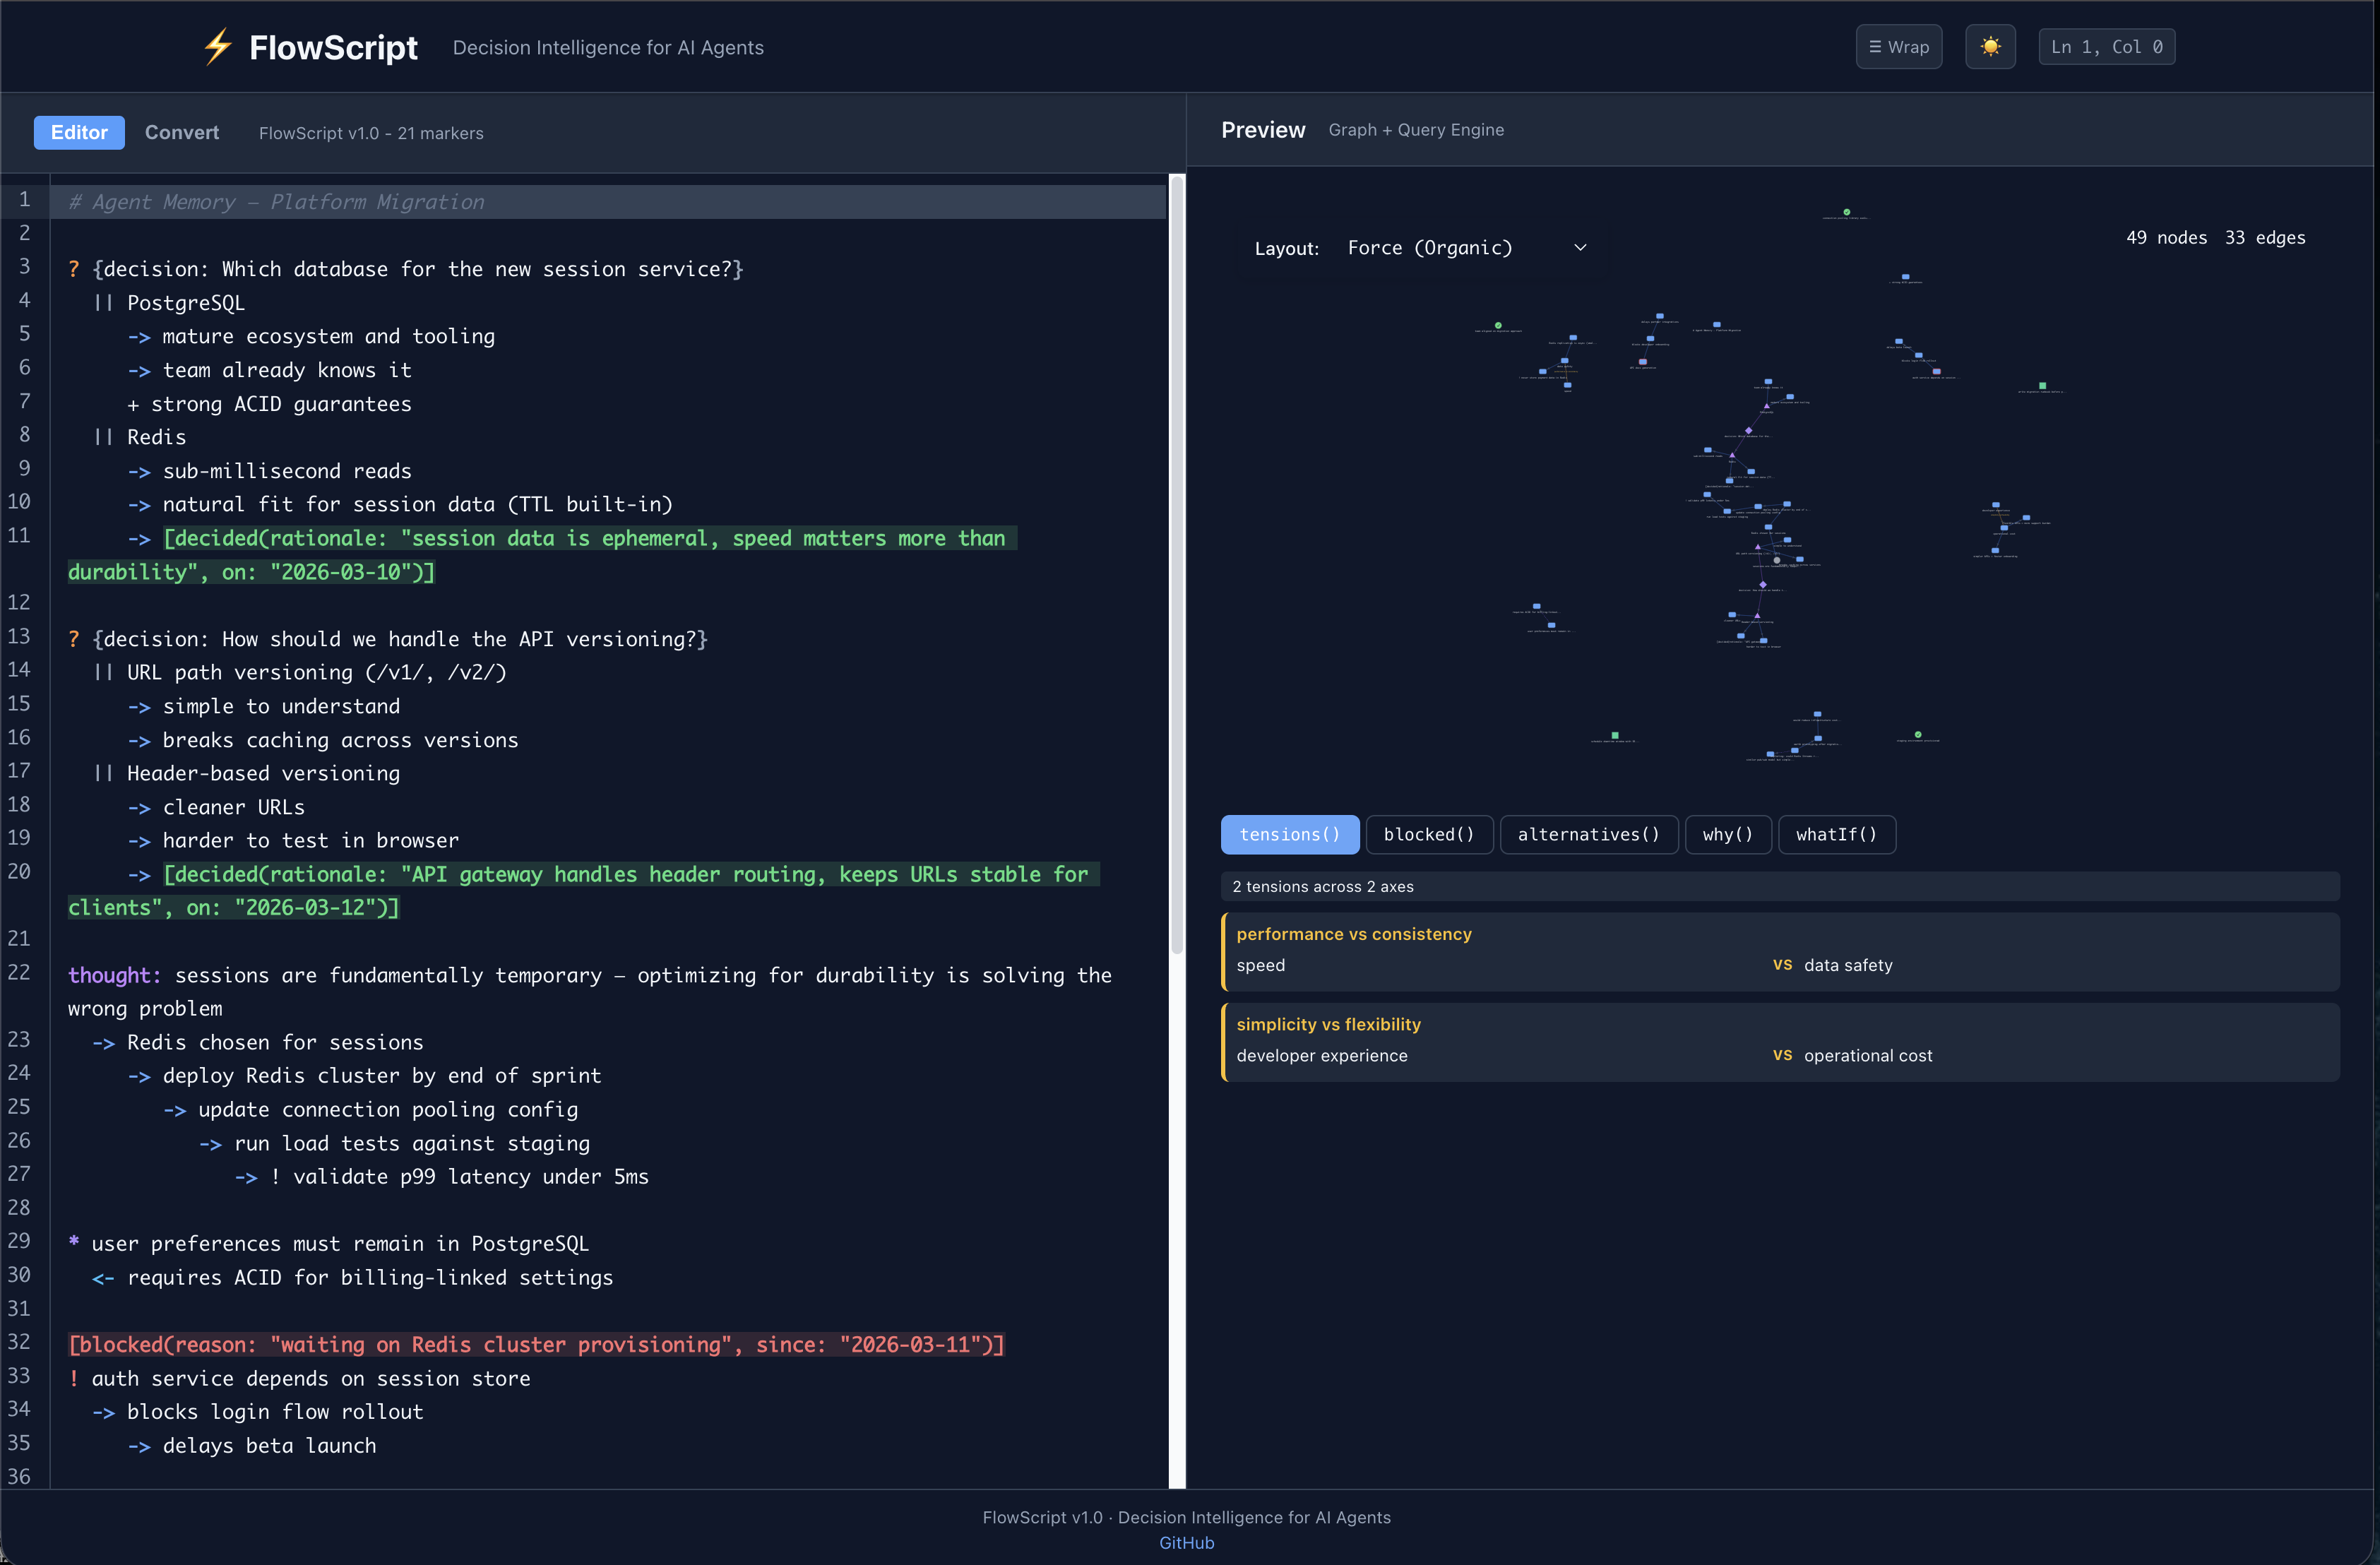Open the GitHub link in the footer
2380x1565 pixels.
(1187, 1542)
